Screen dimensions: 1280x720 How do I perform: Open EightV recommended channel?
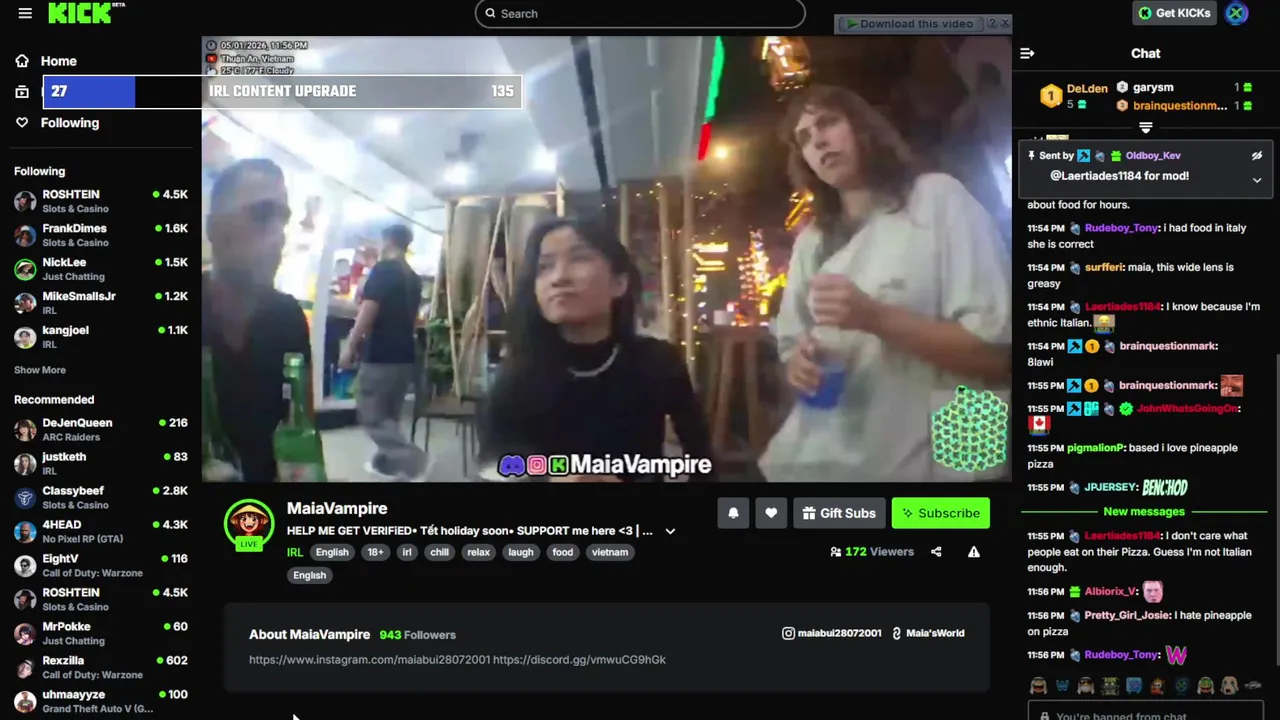tap(100, 566)
